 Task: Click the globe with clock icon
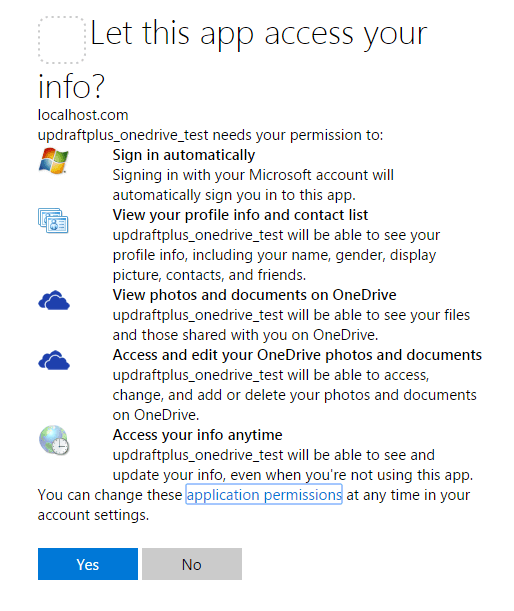tap(54, 440)
